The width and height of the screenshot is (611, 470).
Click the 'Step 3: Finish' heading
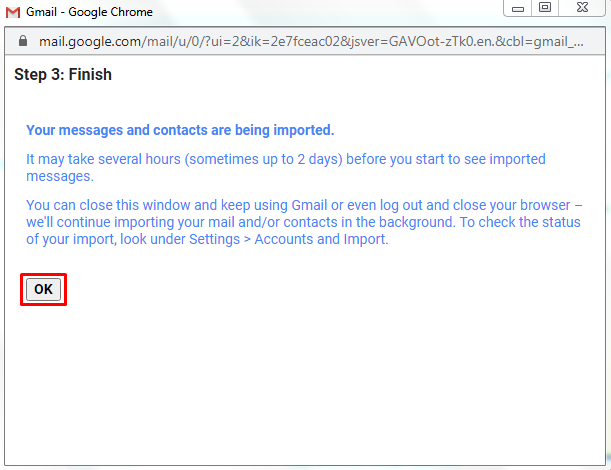tap(63, 74)
